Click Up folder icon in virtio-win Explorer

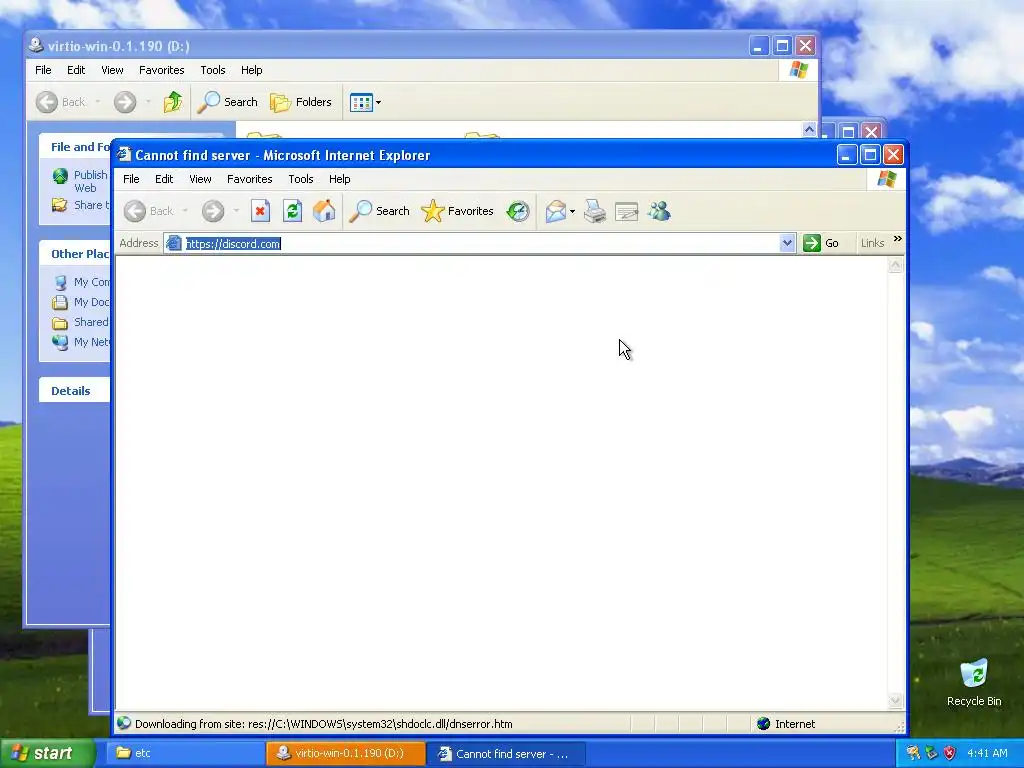coord(173,102)
